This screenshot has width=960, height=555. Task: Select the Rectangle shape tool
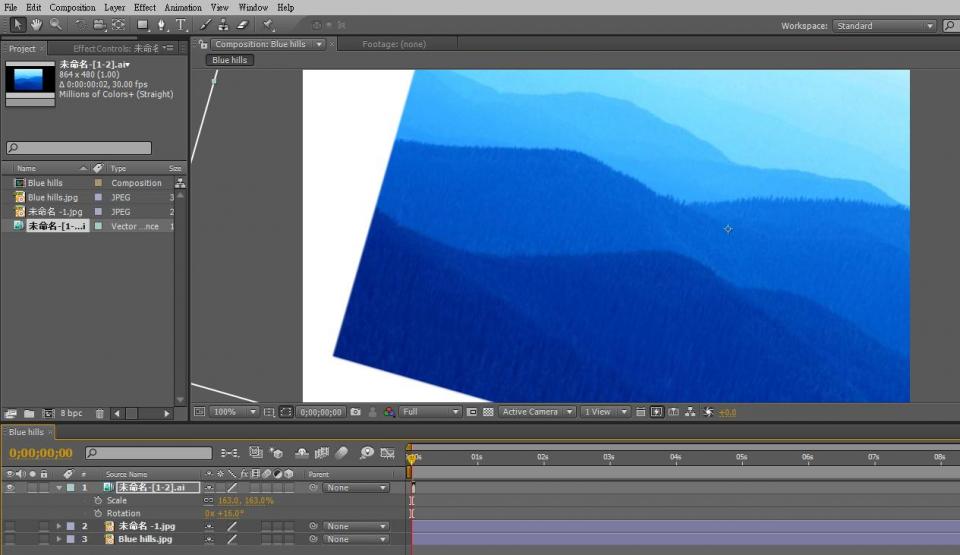click(142, 24)
